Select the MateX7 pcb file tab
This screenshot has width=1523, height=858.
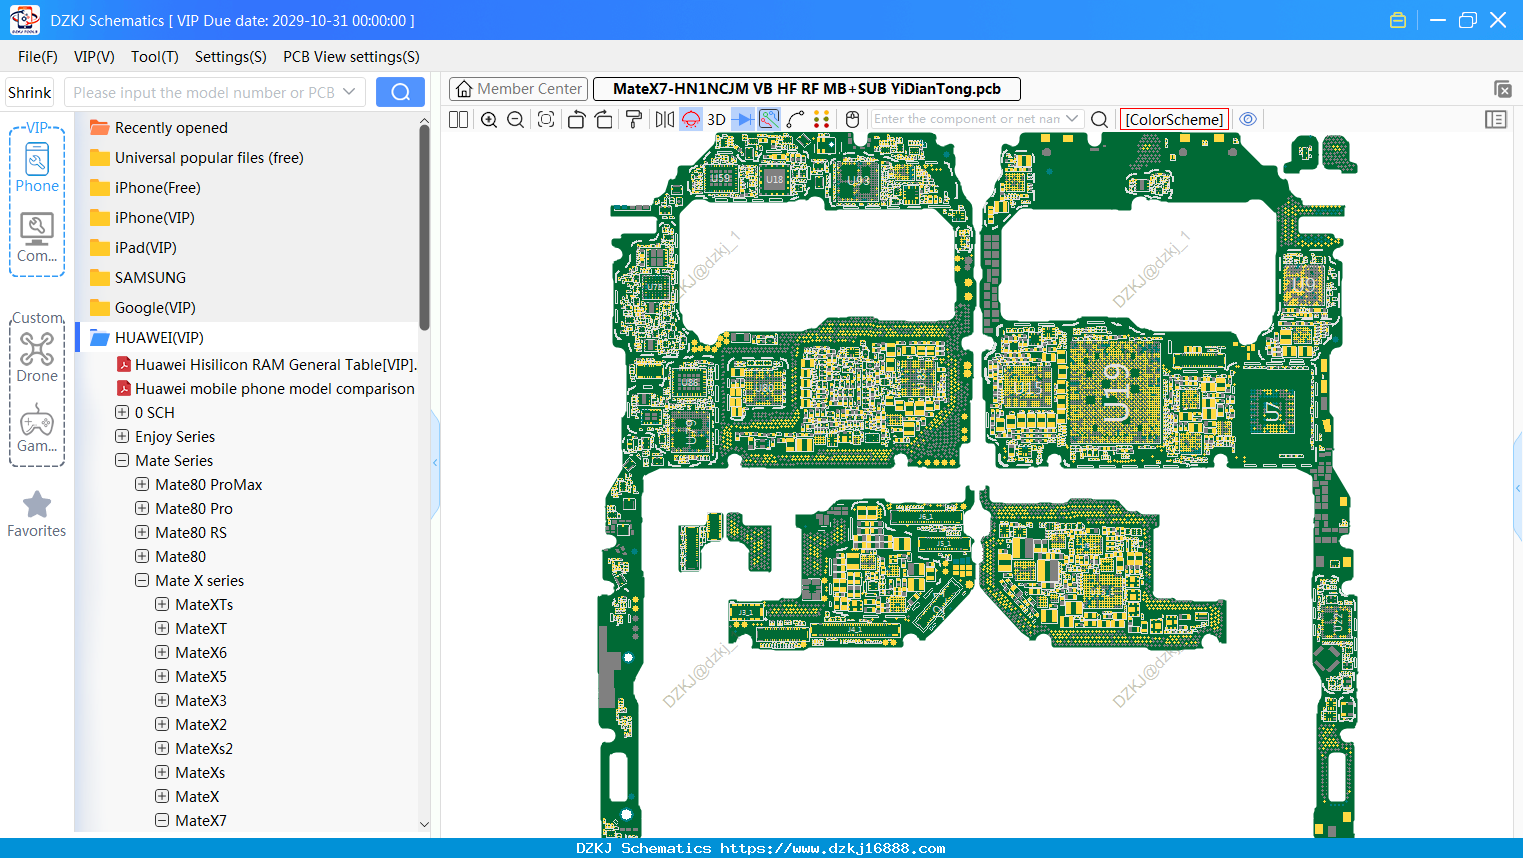coord(807,89)
